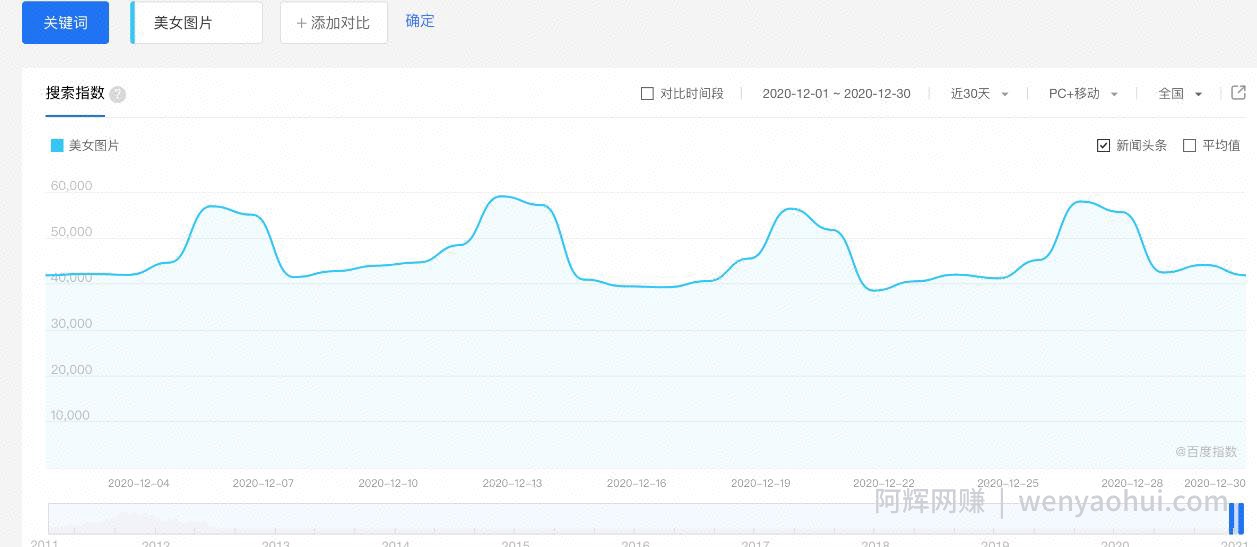Click the 美女图片 keyword field
The width and height of the screenshot is (1257, 547).
click(x=197, y=22)
